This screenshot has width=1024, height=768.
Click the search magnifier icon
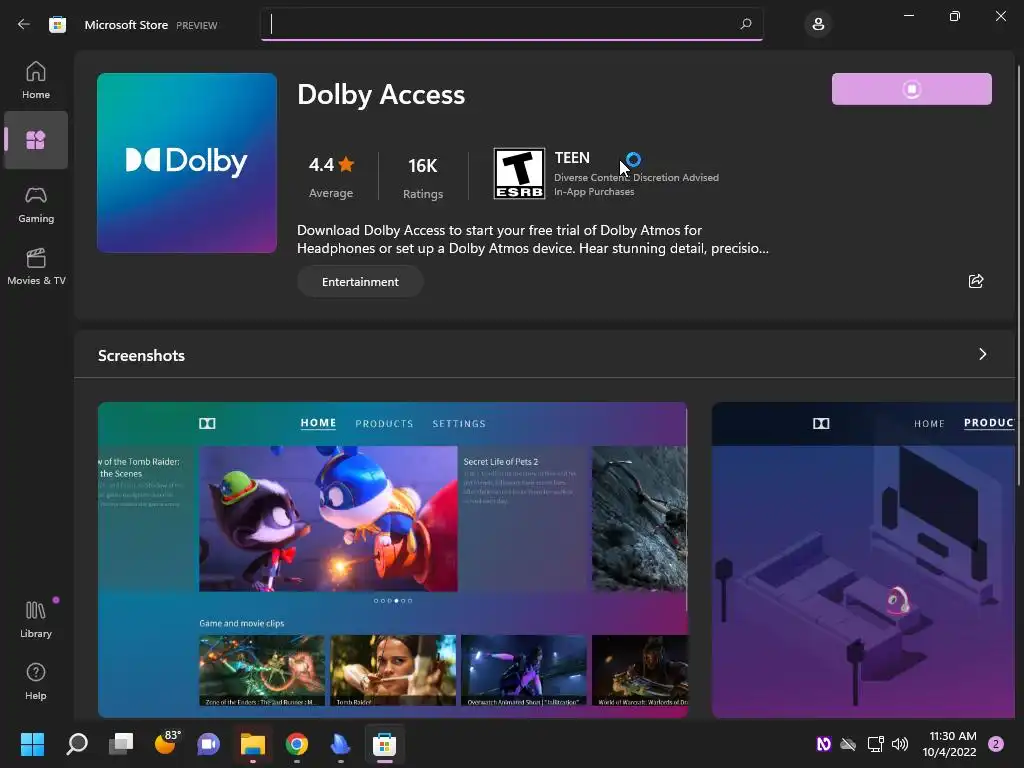click(746, 24)
